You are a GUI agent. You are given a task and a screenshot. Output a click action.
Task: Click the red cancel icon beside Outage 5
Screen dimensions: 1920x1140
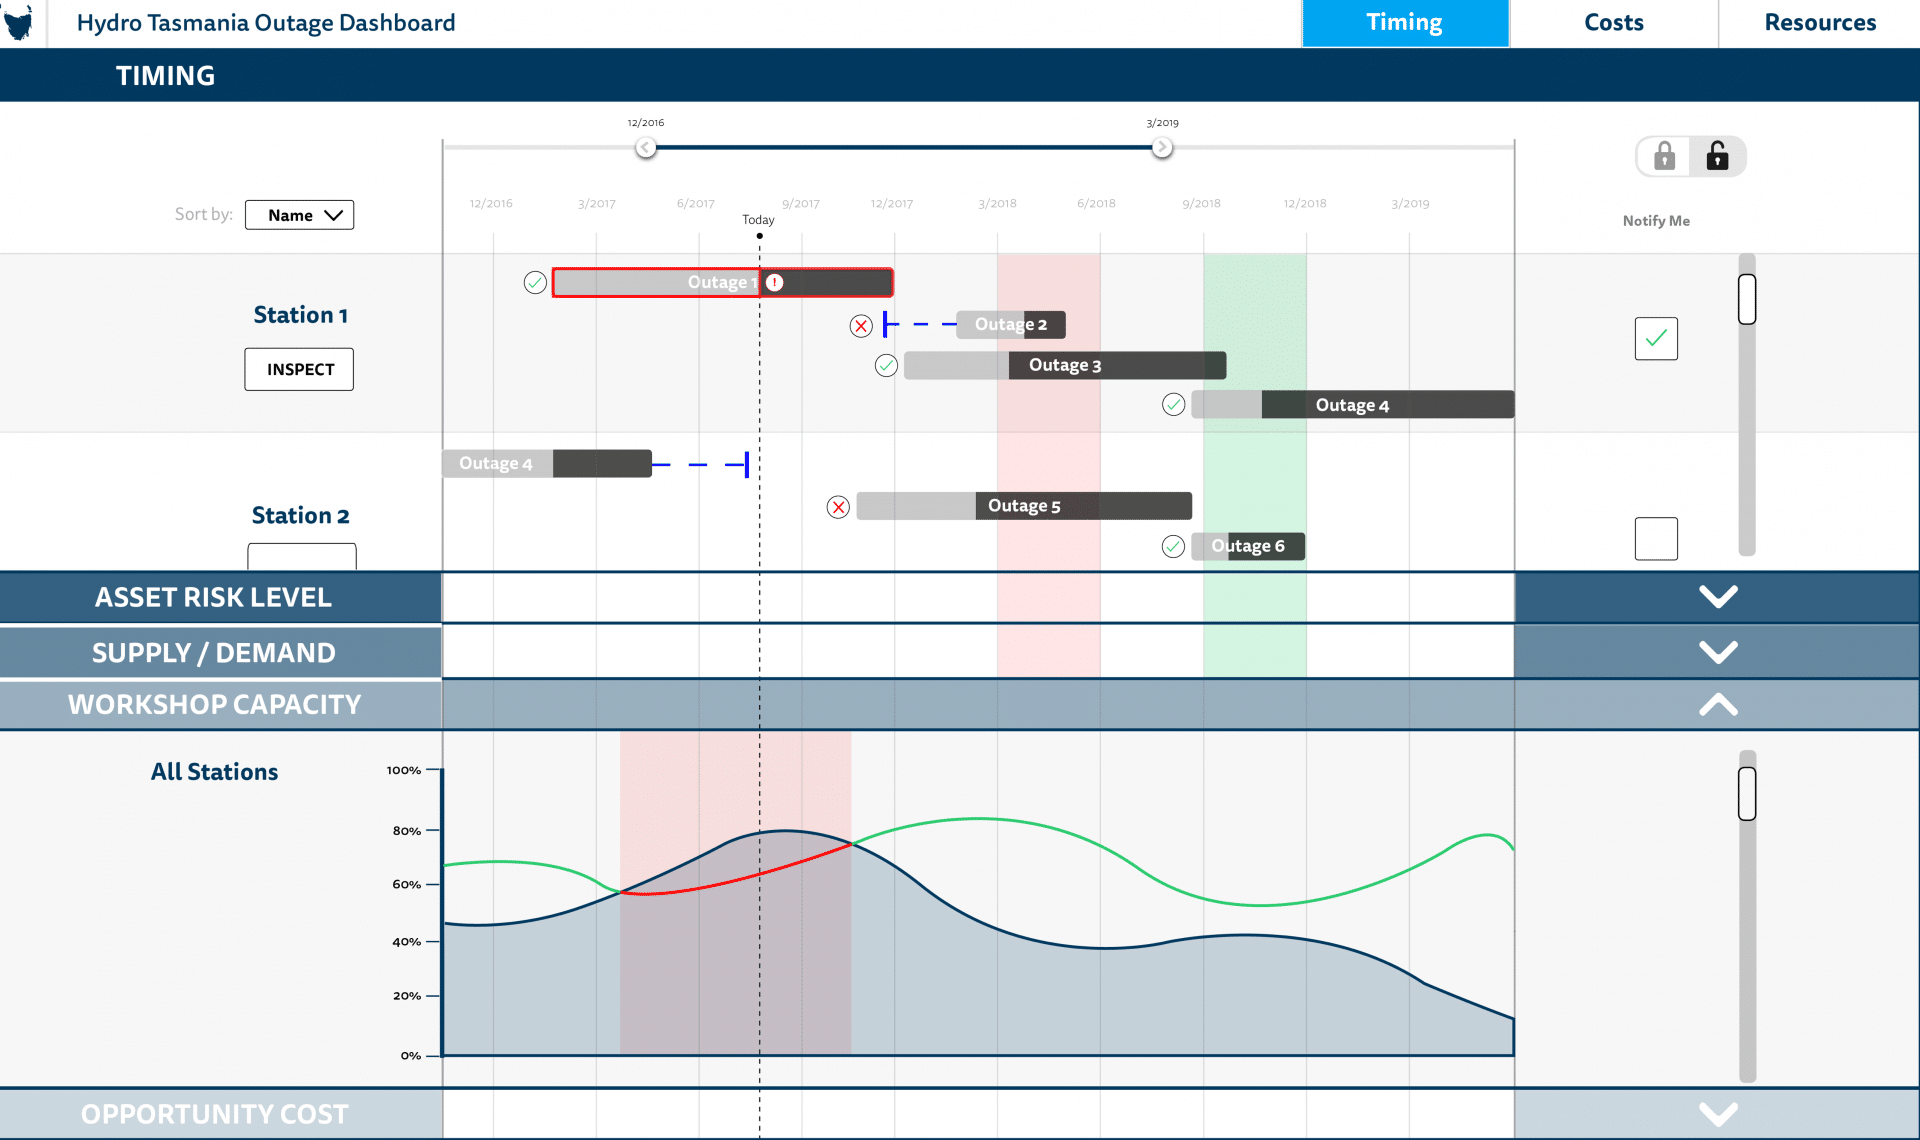pos(838,506)
